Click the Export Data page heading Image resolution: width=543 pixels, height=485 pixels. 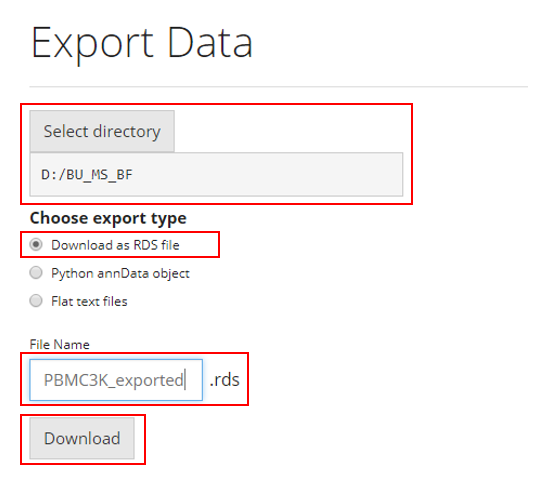142,43
